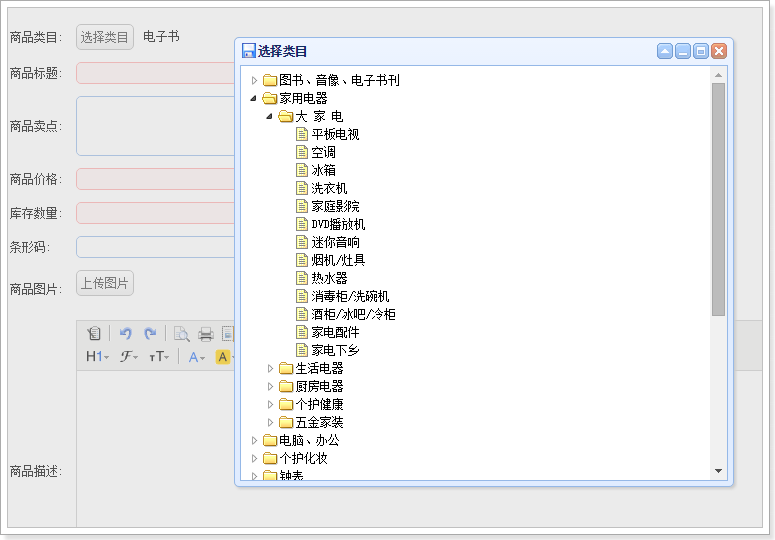The image size is (775, 540).
Task: Expand the 电脑、办公 folder
Action: pos(254,440)
